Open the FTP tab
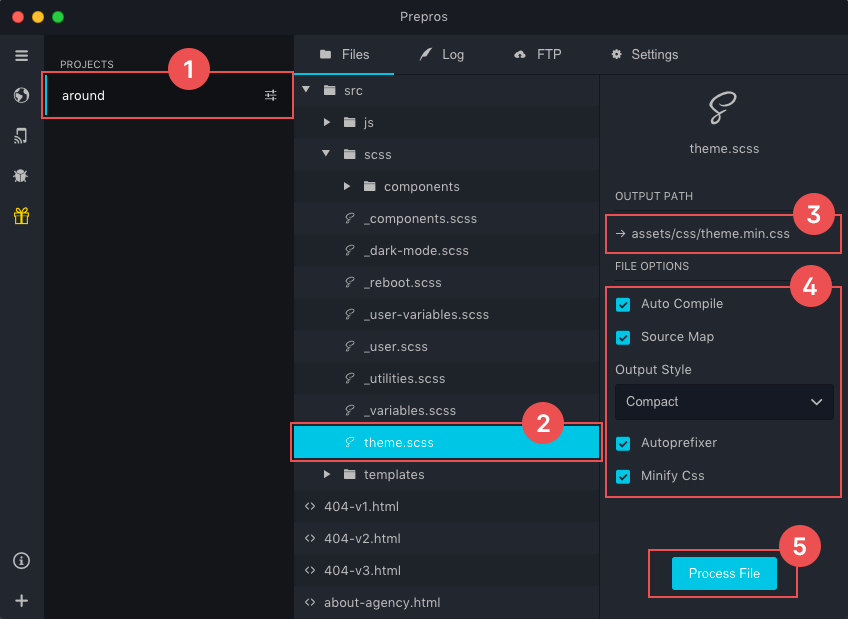Image resolution: width=848 pixels, height=619 pixels. 538,55
